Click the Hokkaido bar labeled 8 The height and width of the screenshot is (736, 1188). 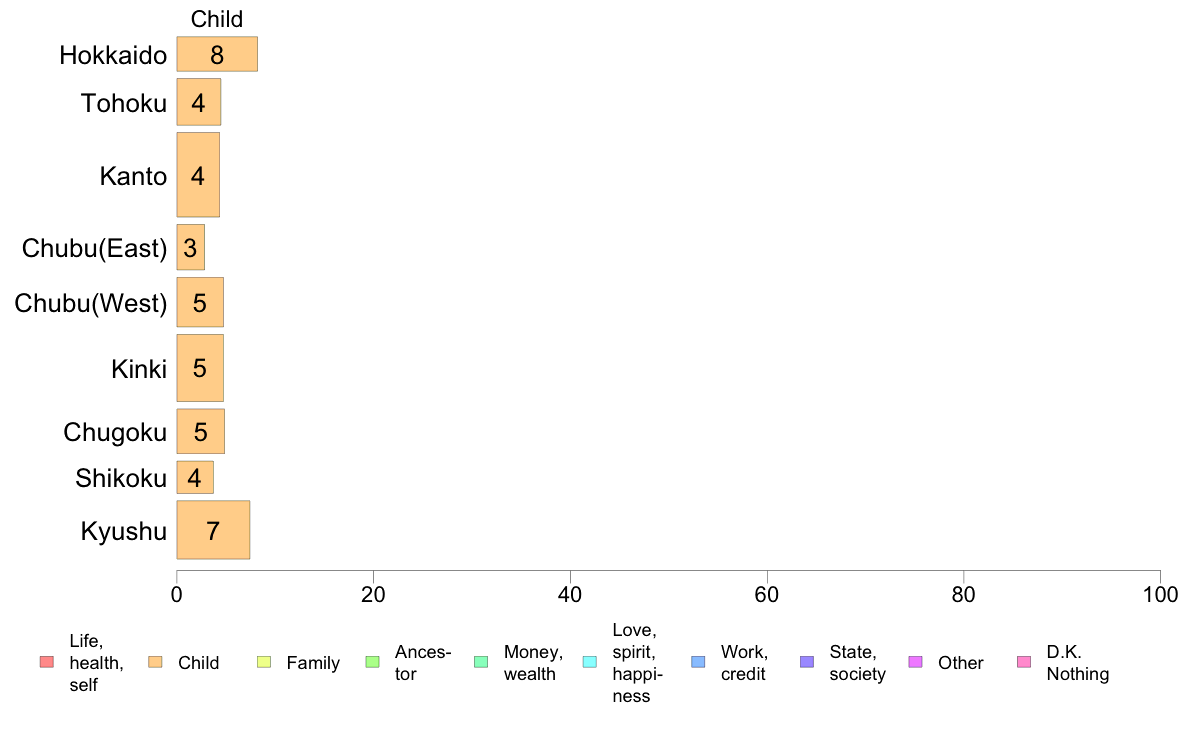coord(217,54)
